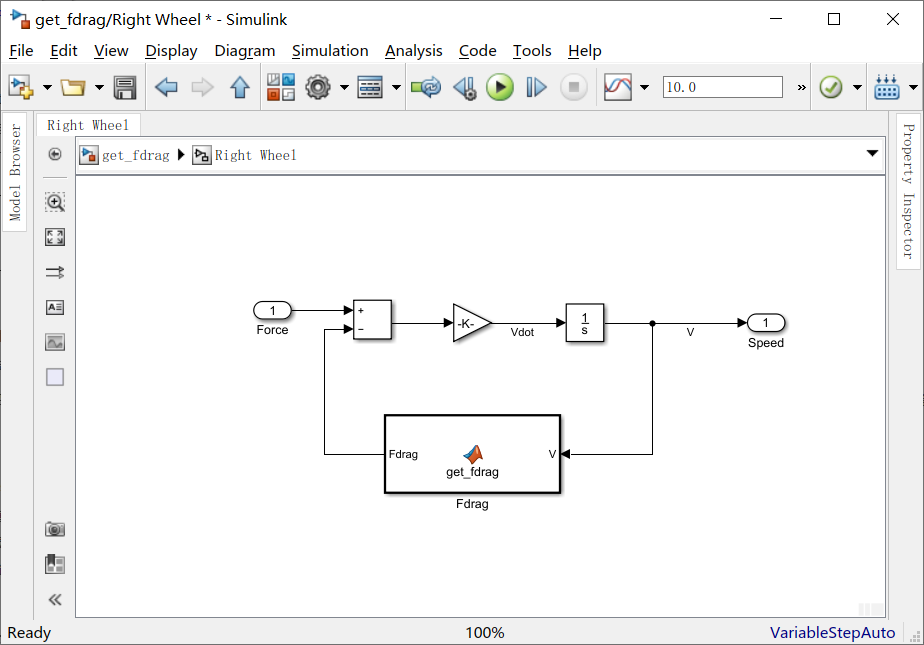Expand the Model Advisor dropdown arrow

click(x=857, y=88)
